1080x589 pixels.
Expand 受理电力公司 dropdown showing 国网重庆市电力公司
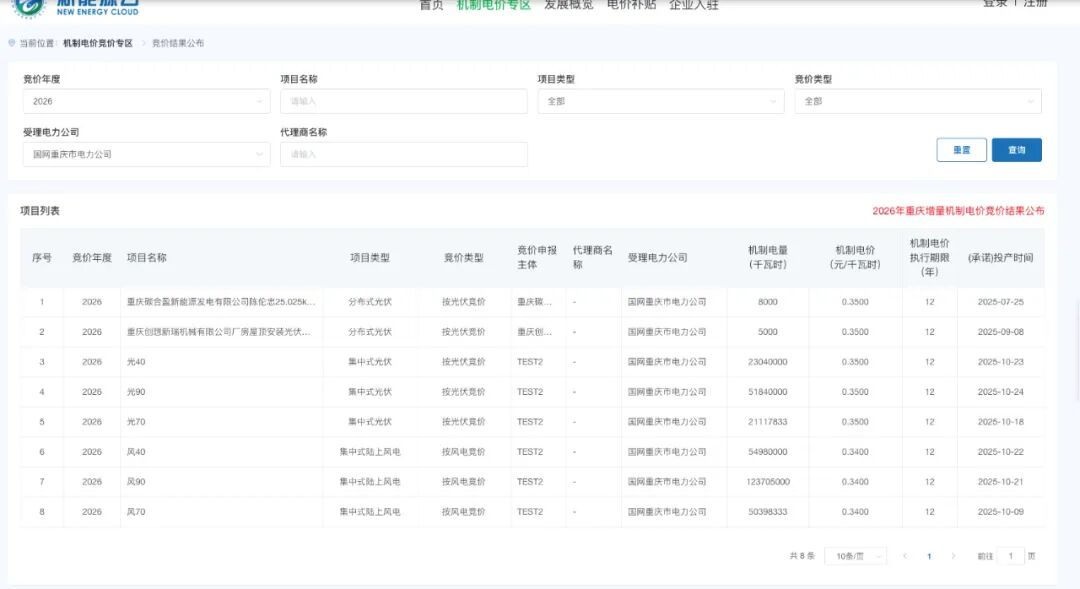pyautogui.click(x=146, y=154)
